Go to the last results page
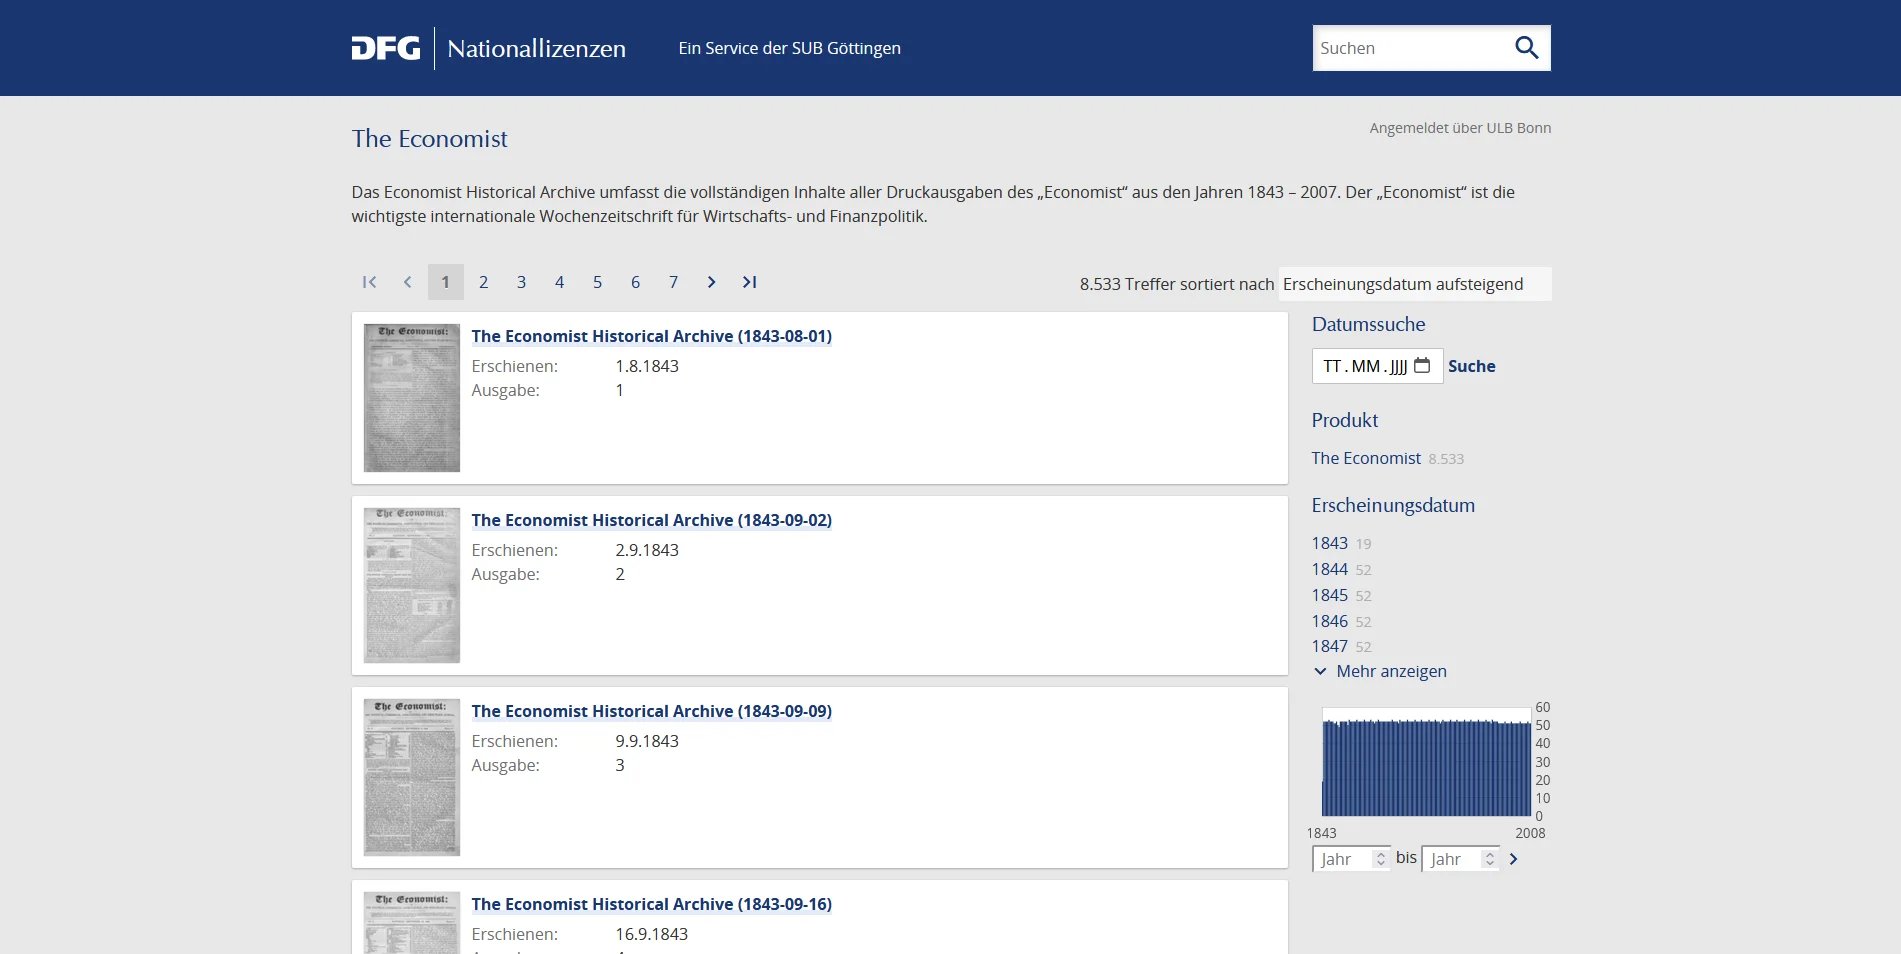 pyautogui.click(x=749, y=282)
